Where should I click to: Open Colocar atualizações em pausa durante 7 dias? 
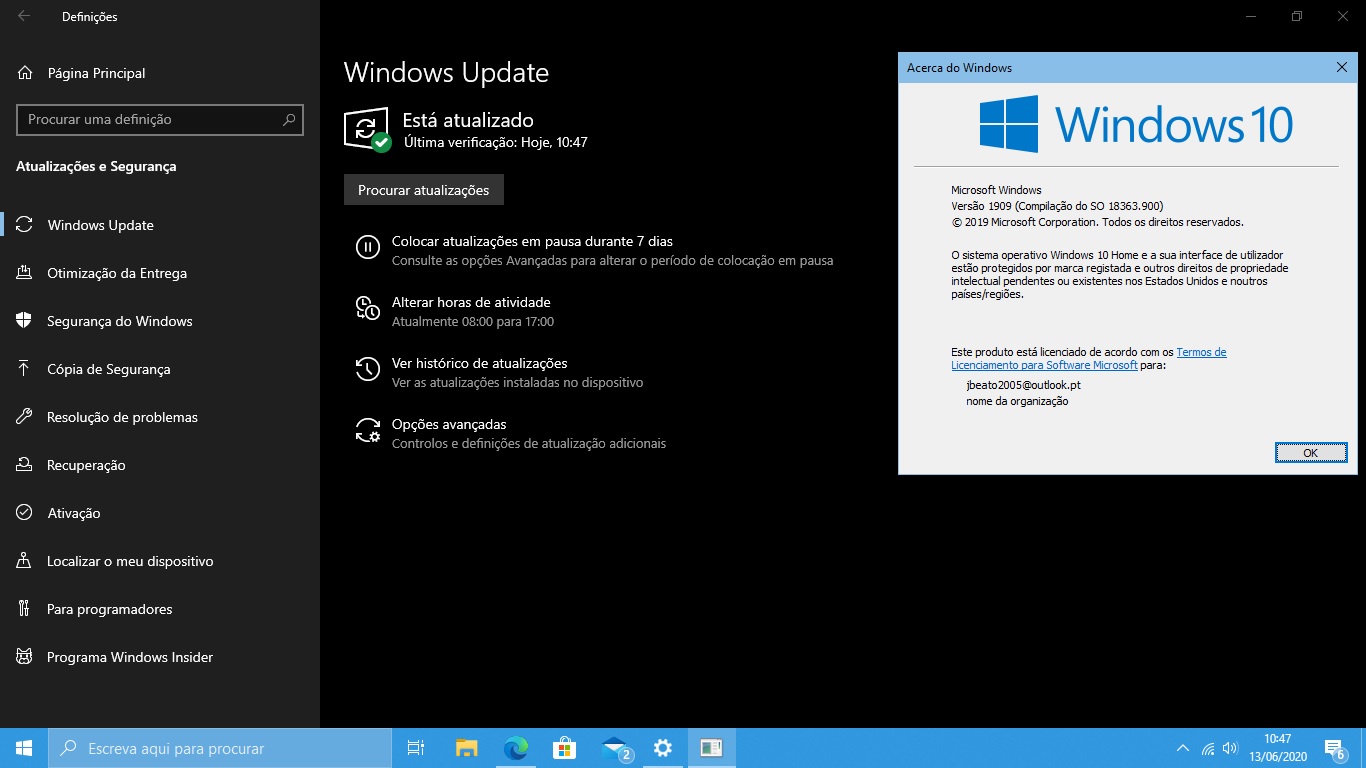coord(532,241)
